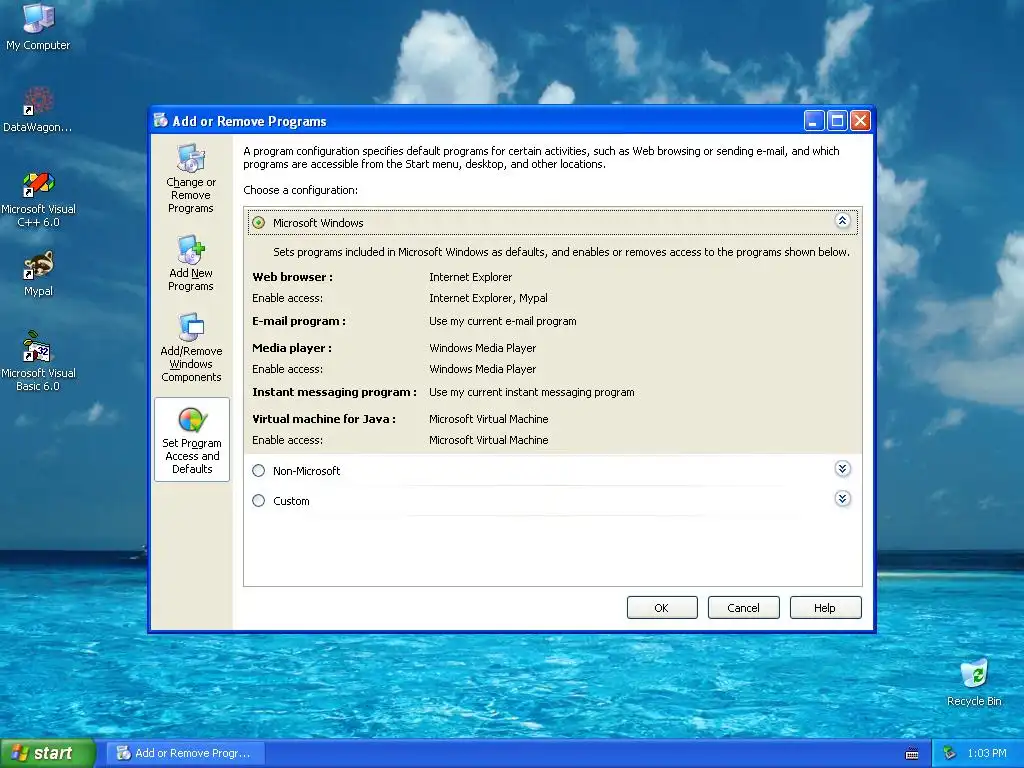Open My Computer desktop icon
The width and height of the screenshot is (1024, 768).
[38, 27]
